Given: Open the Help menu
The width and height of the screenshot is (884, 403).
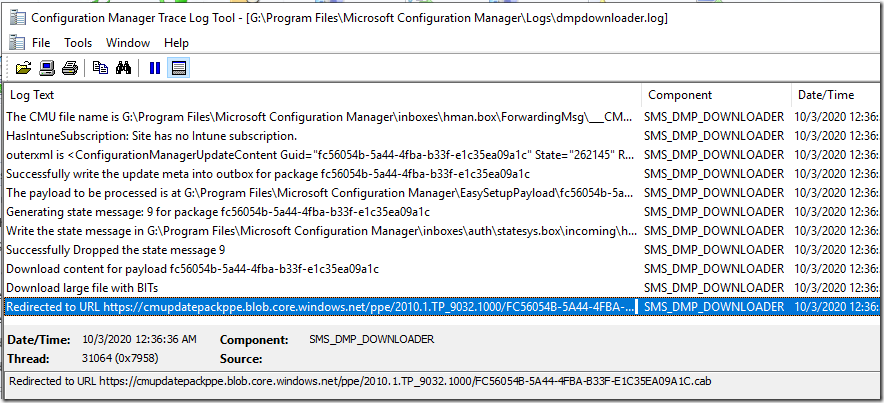Looking at the screenshot, I should point(176,43).
